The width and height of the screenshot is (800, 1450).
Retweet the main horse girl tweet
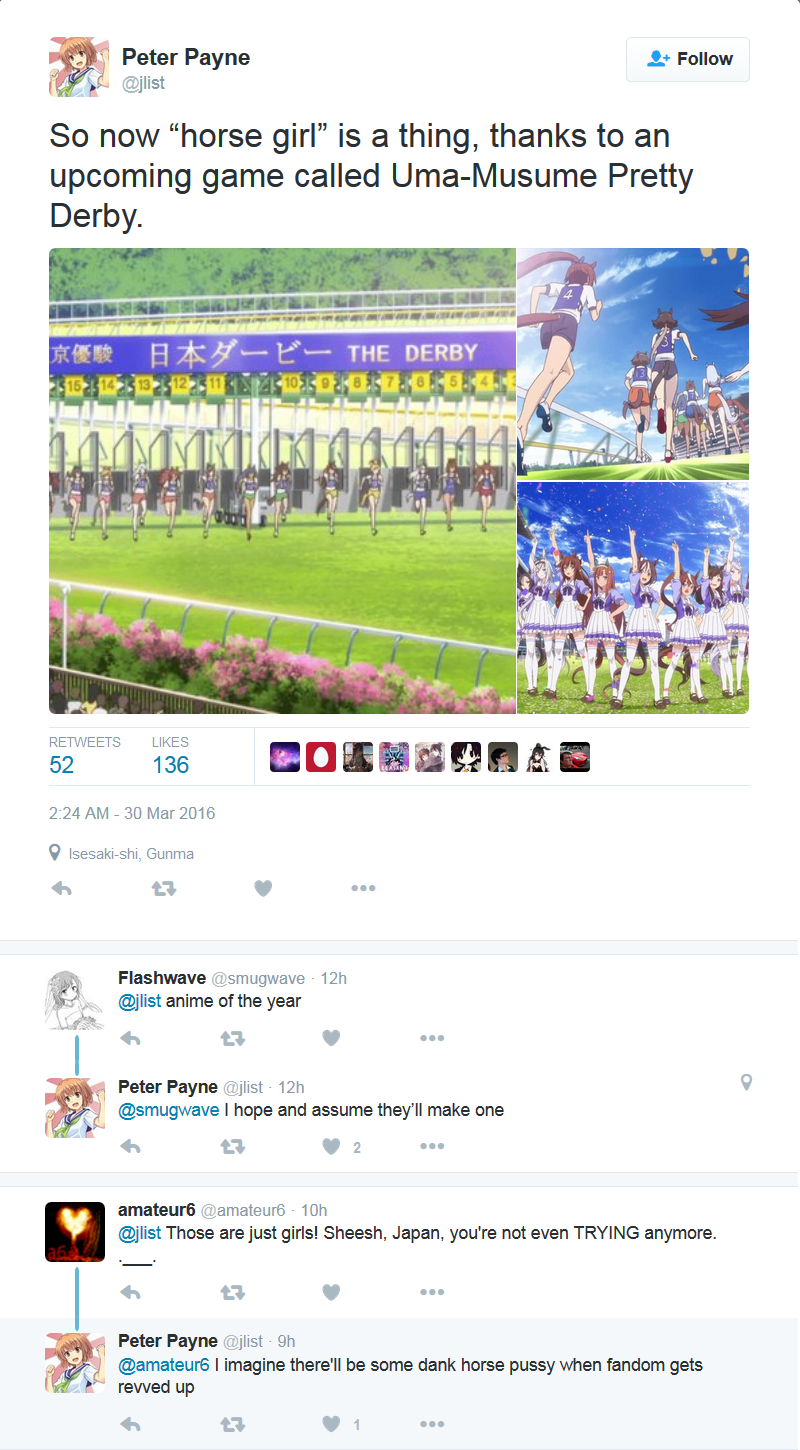(163, 888)
